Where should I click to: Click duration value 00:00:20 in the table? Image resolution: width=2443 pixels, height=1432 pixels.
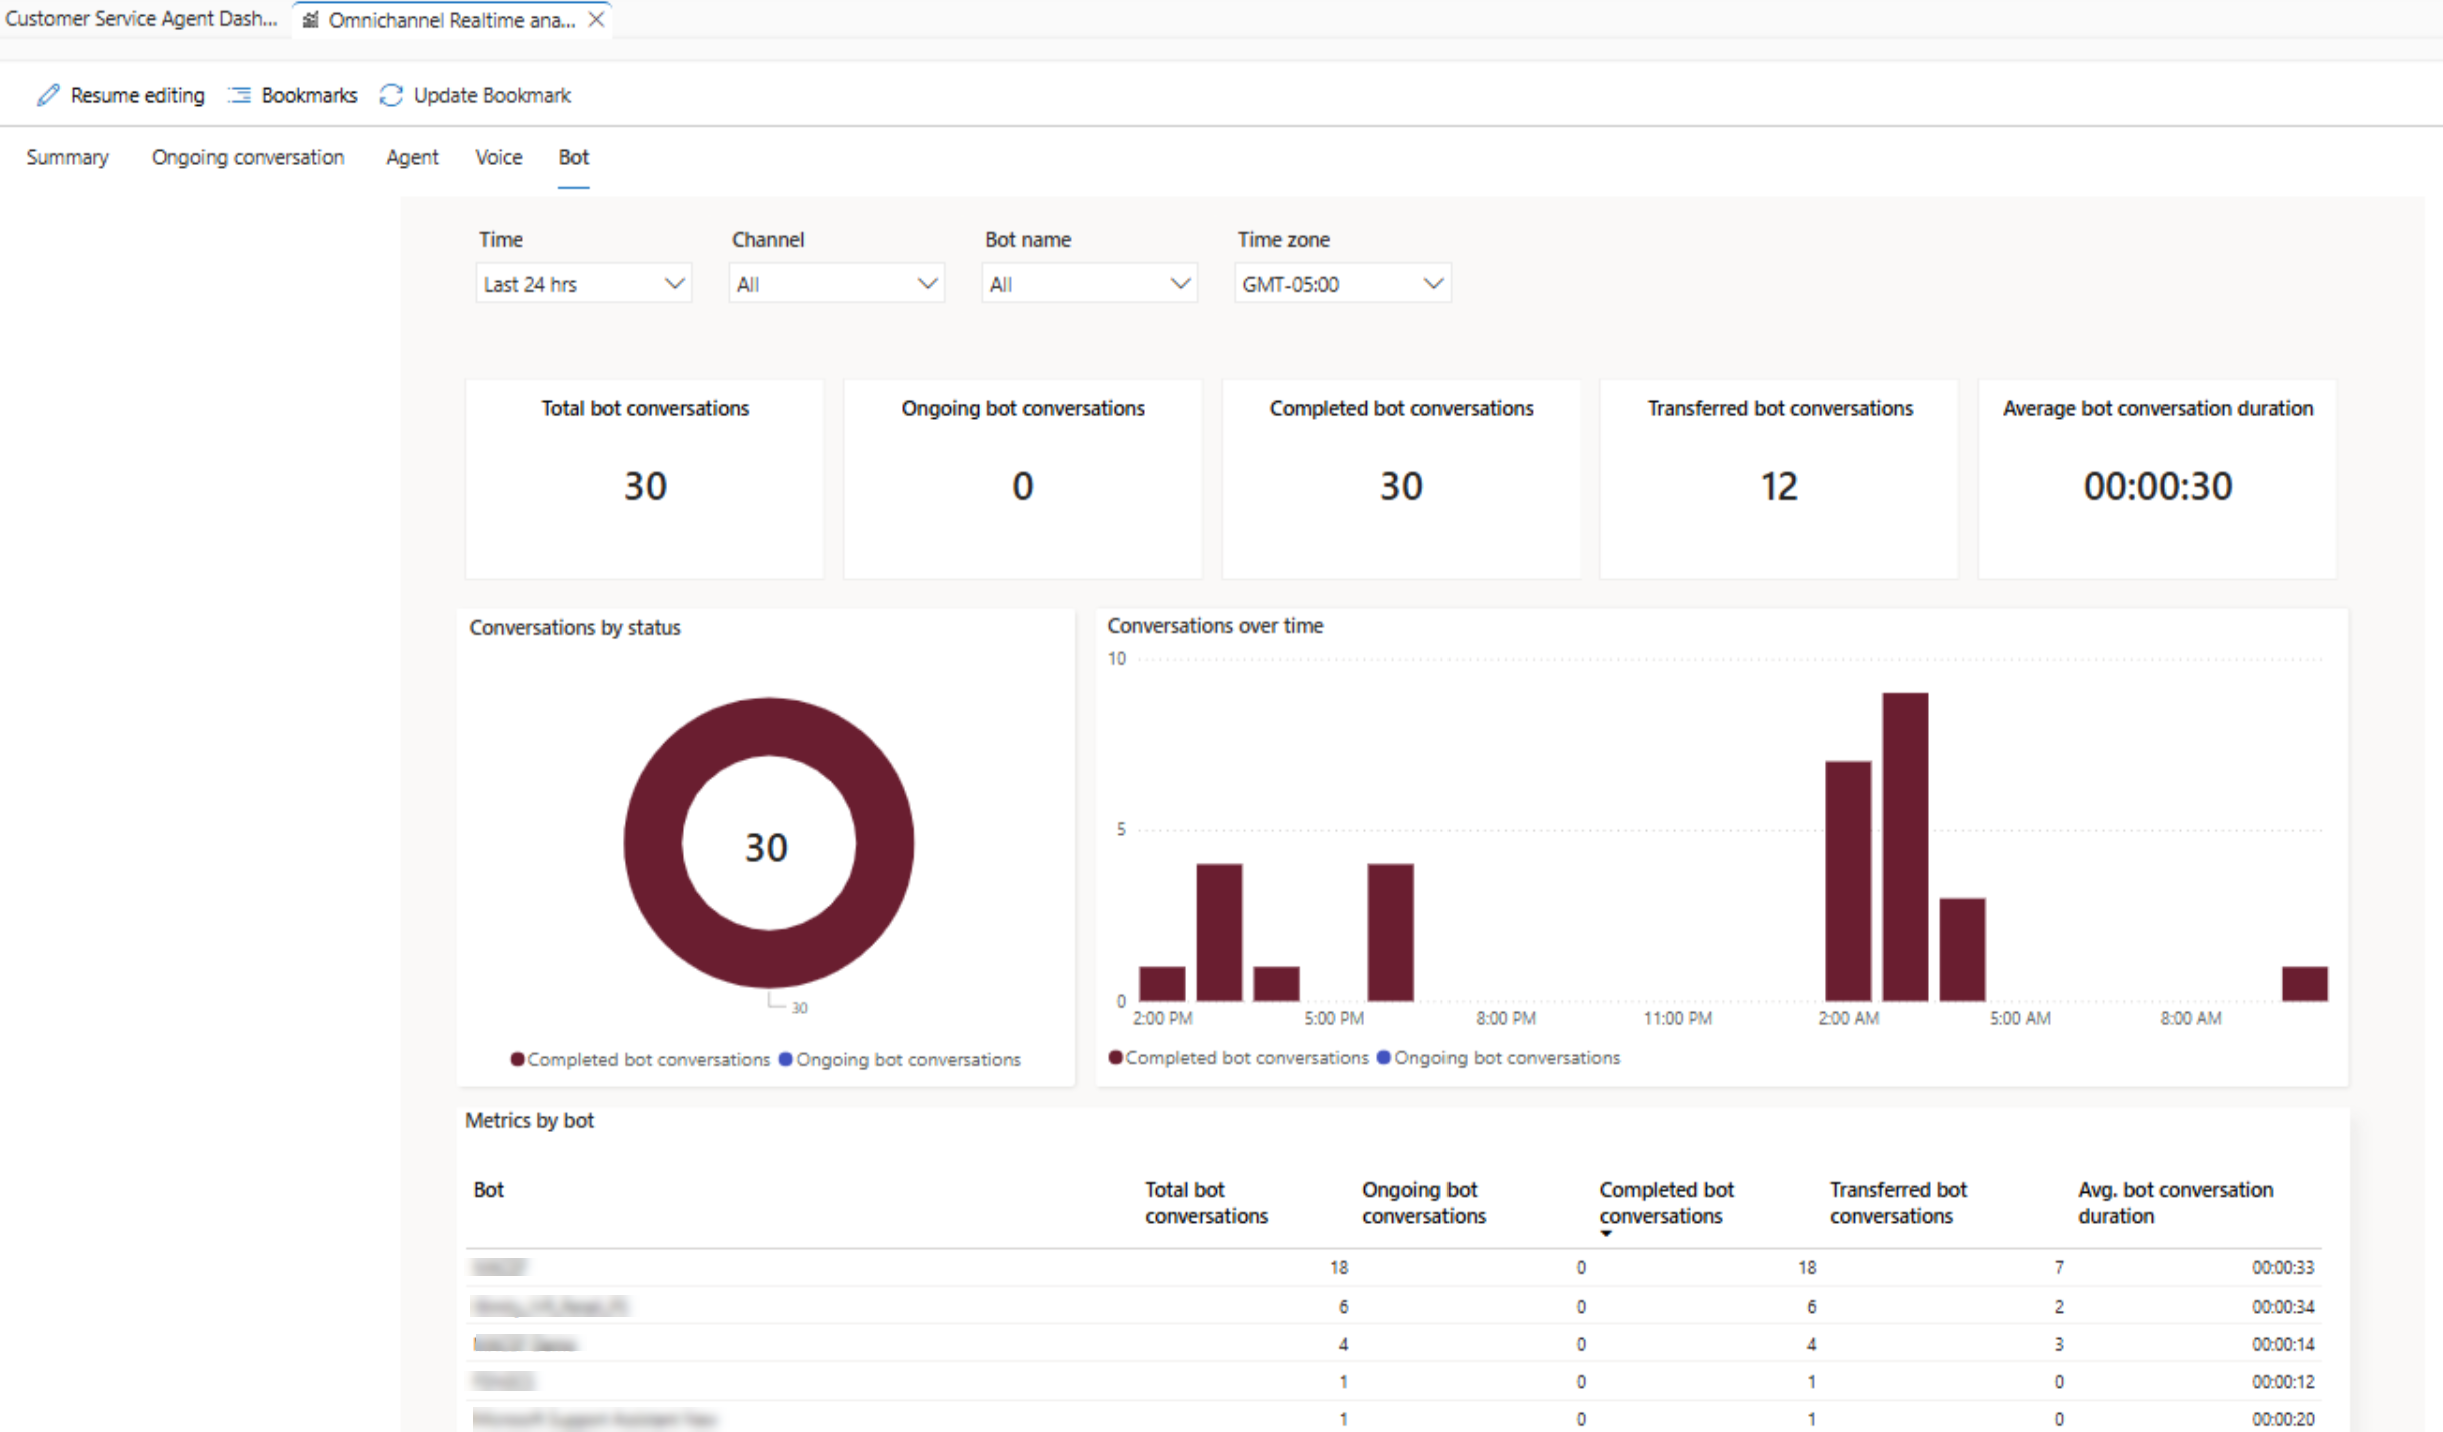(x=2283, y=1419)
